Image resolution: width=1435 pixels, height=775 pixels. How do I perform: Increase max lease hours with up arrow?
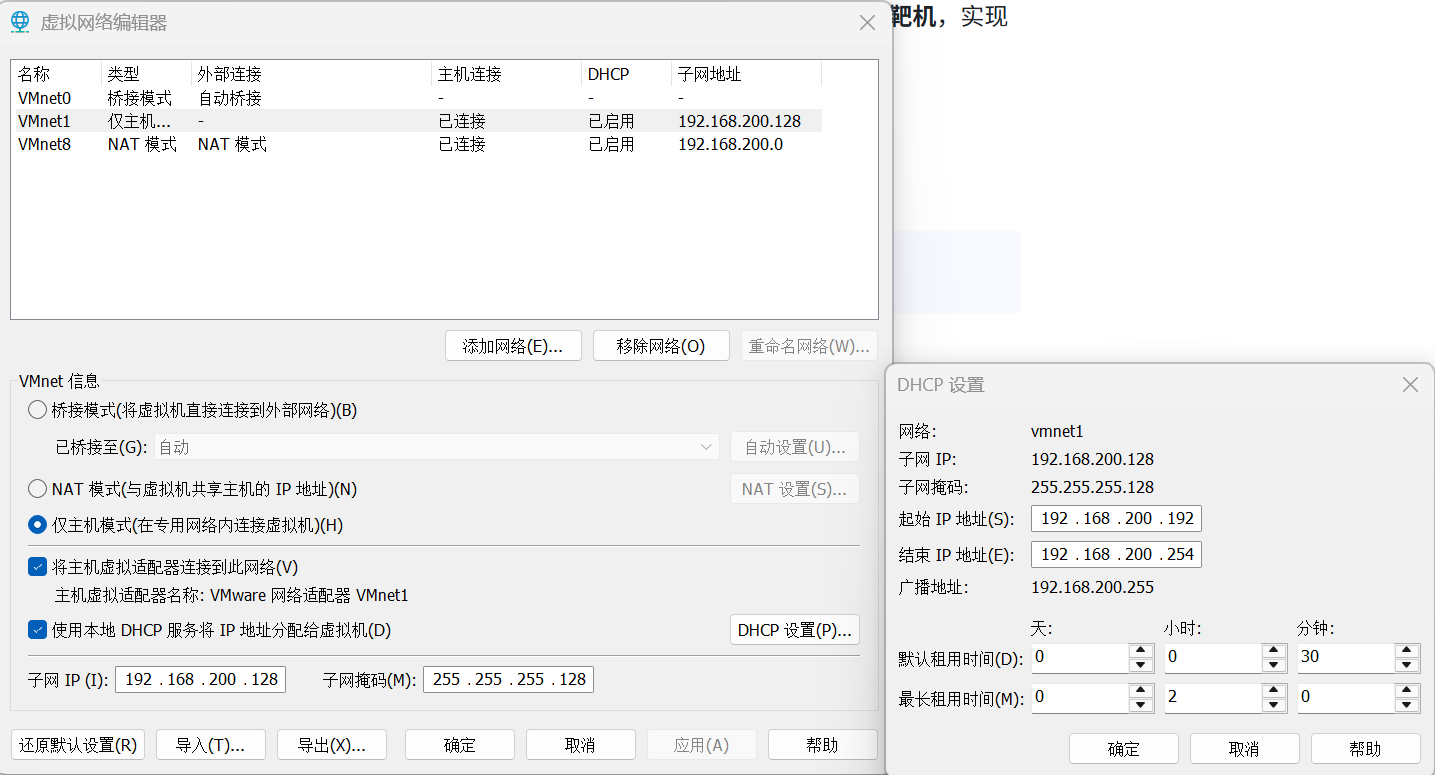1274,691
